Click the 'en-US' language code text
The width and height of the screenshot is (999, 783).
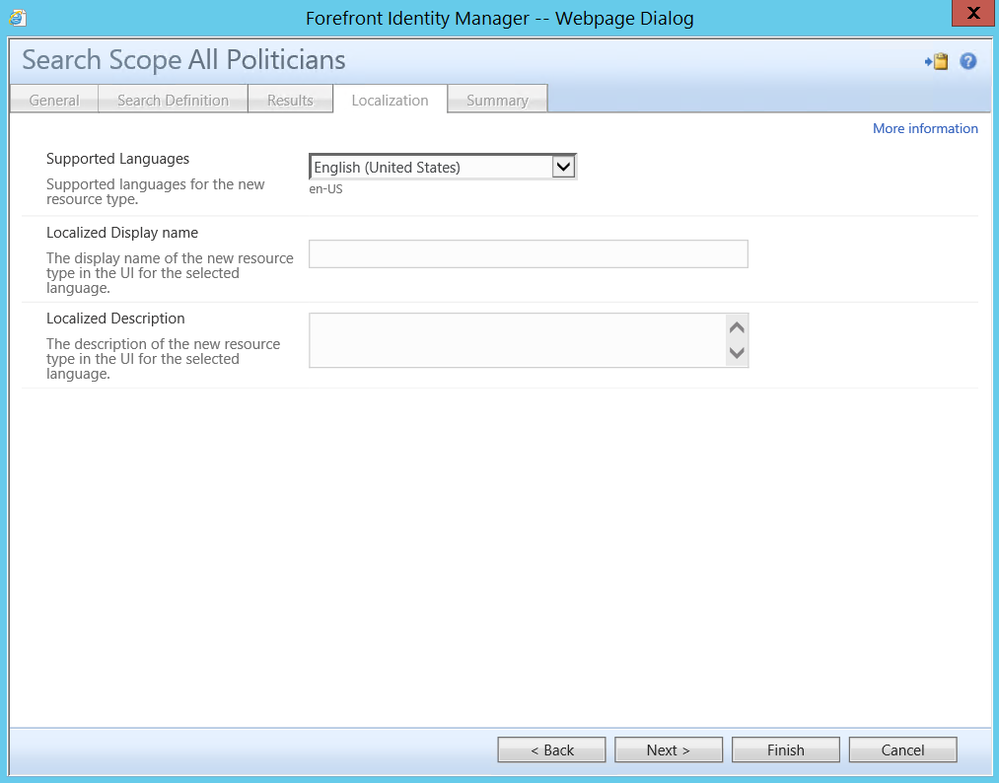point(326,189)
